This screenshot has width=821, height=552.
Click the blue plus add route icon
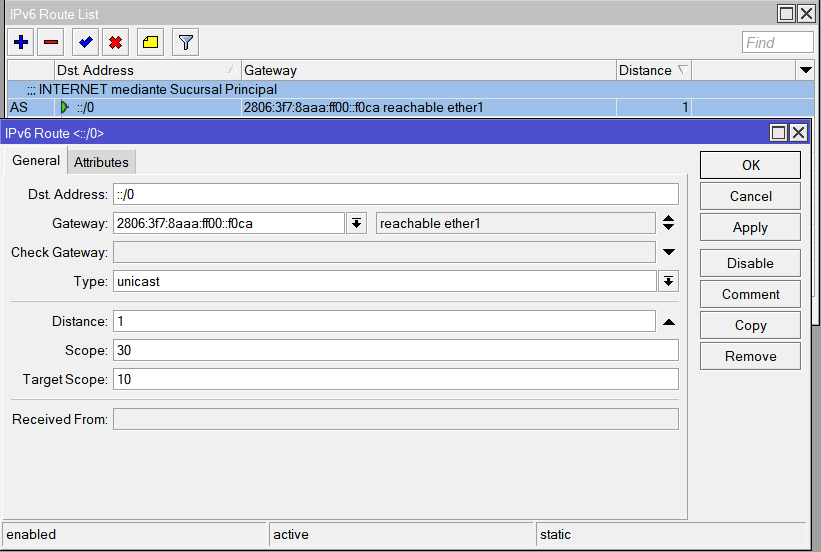point(21,42)
